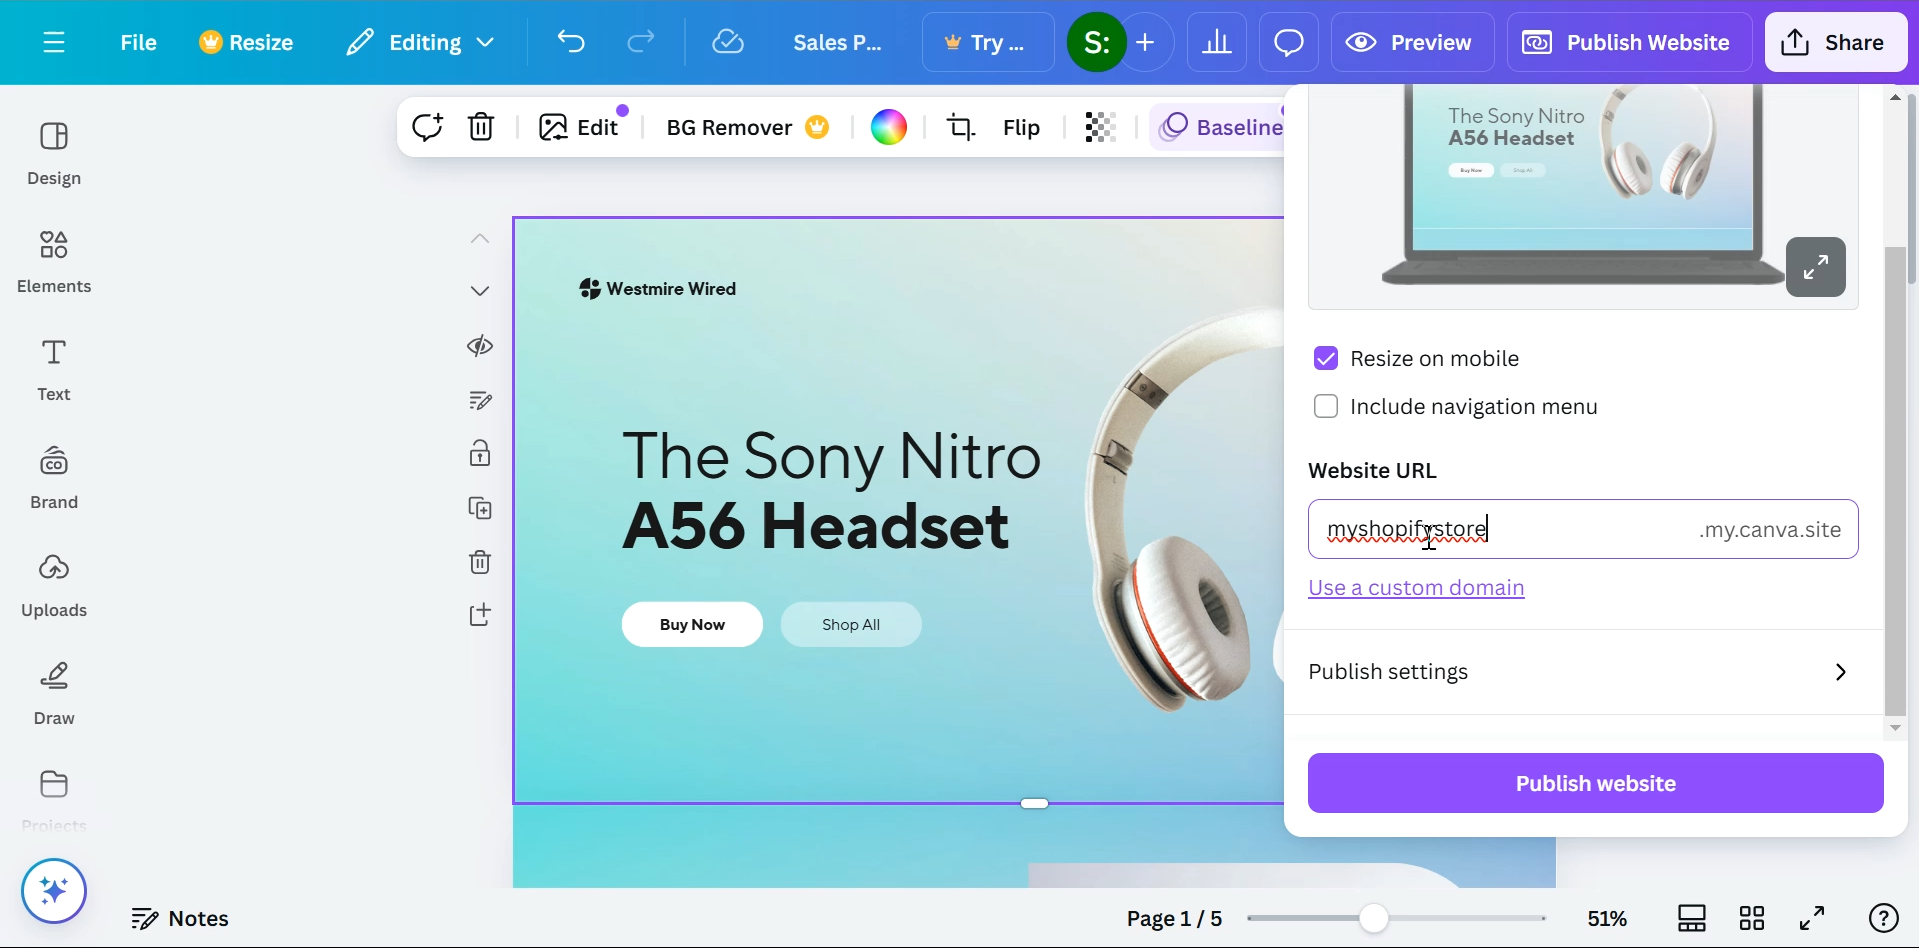Open the analytics chart icon
This screenshot has width=1919, height=948.
[1217, 42]
